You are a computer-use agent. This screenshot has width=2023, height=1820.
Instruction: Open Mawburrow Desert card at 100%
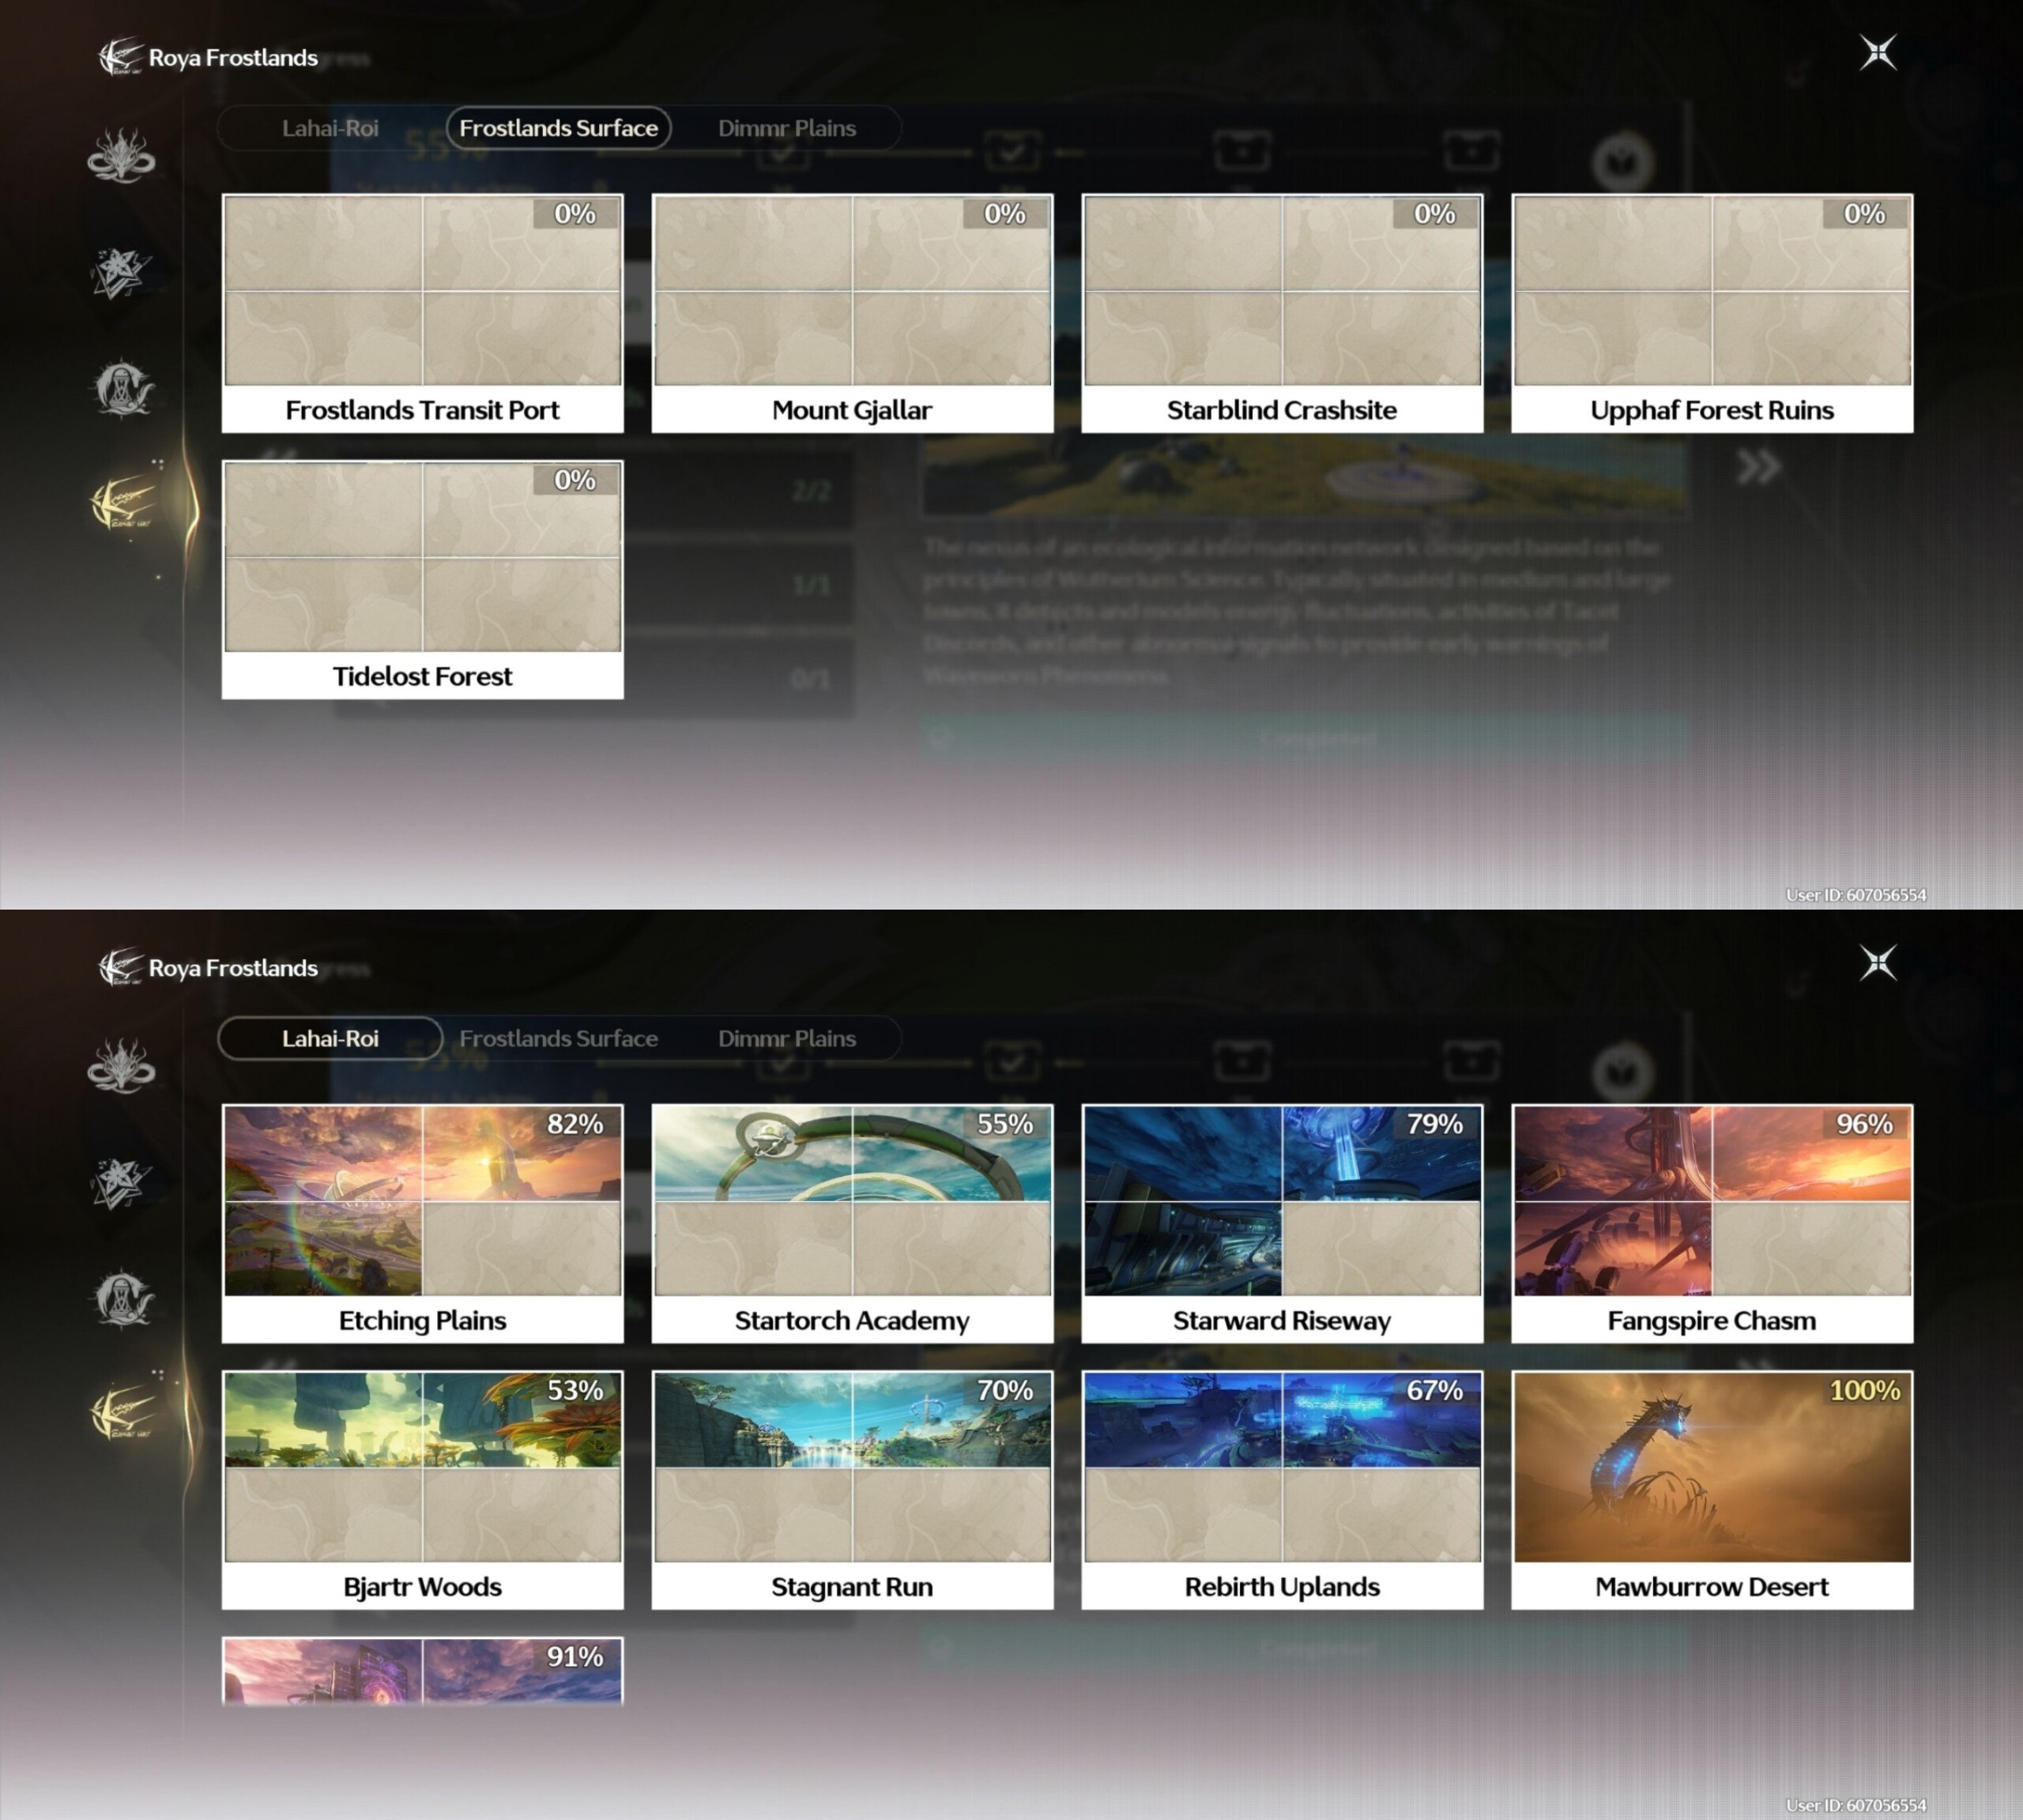(x=1712, y=1490)
